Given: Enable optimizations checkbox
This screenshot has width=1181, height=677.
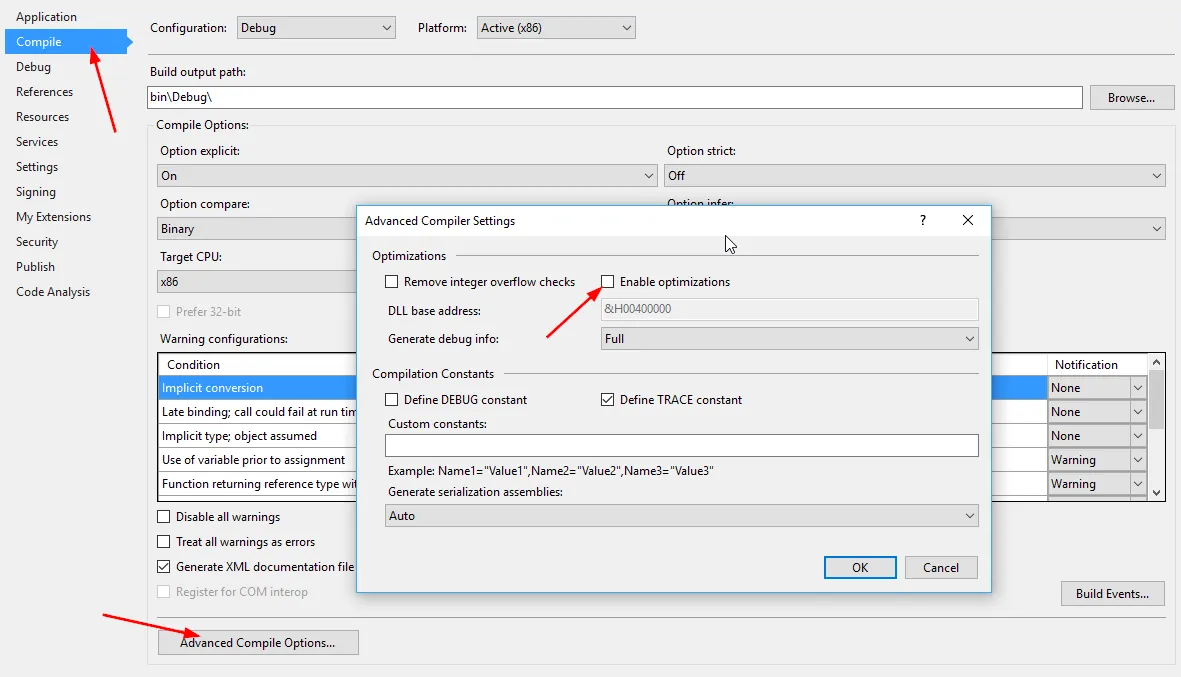Looking at the screenshot, I should pyautogui.click(x=608, y=282).
